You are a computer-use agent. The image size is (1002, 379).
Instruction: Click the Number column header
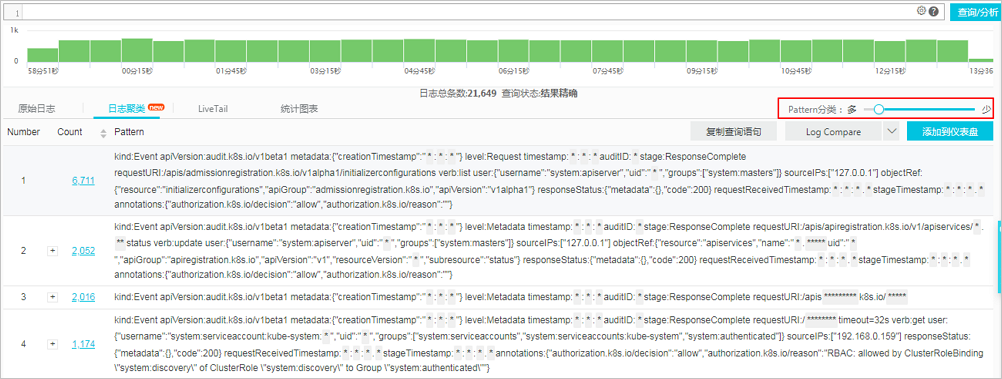[24, 132]
